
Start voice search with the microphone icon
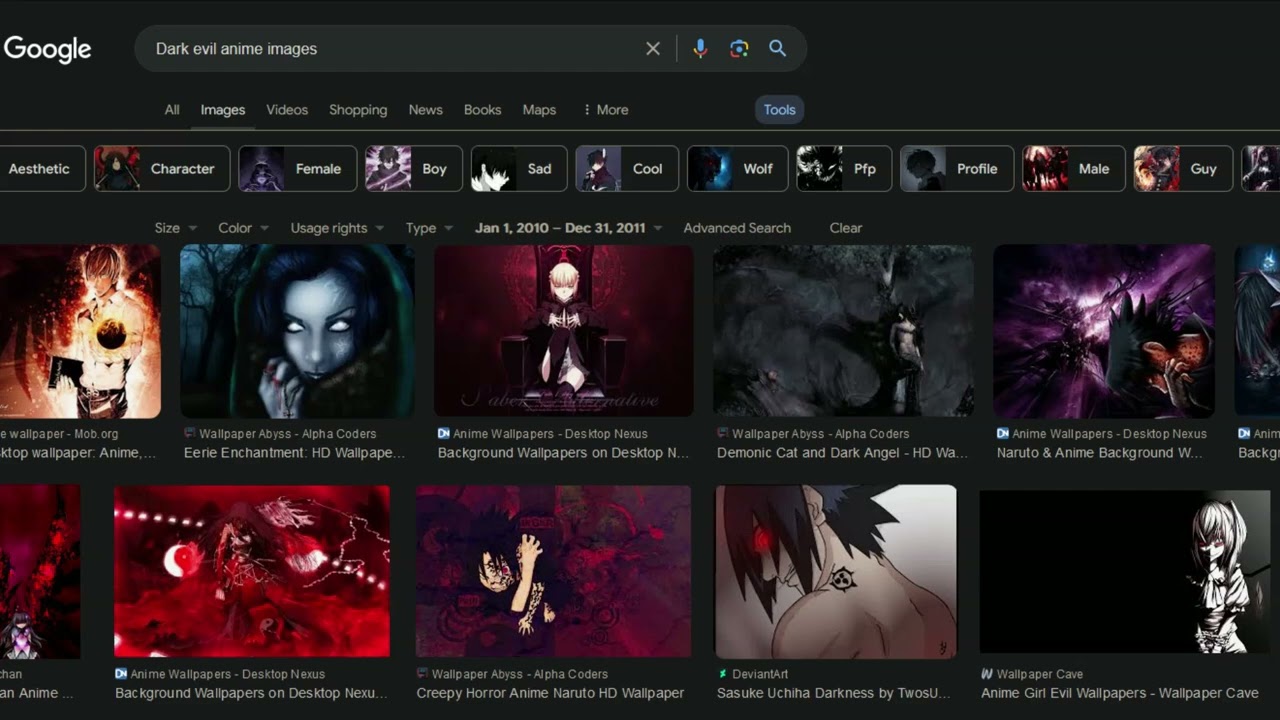click(700, 49)
